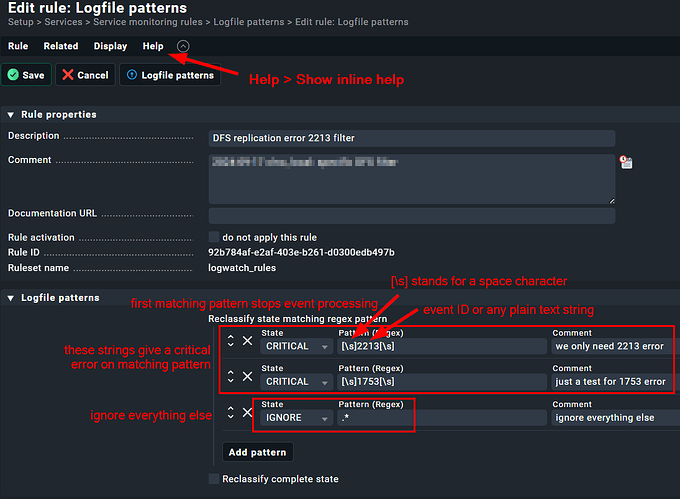The image size is (680, 499).
Task: Click the chevron icon beside Help menu
Action: pos(182,46)
